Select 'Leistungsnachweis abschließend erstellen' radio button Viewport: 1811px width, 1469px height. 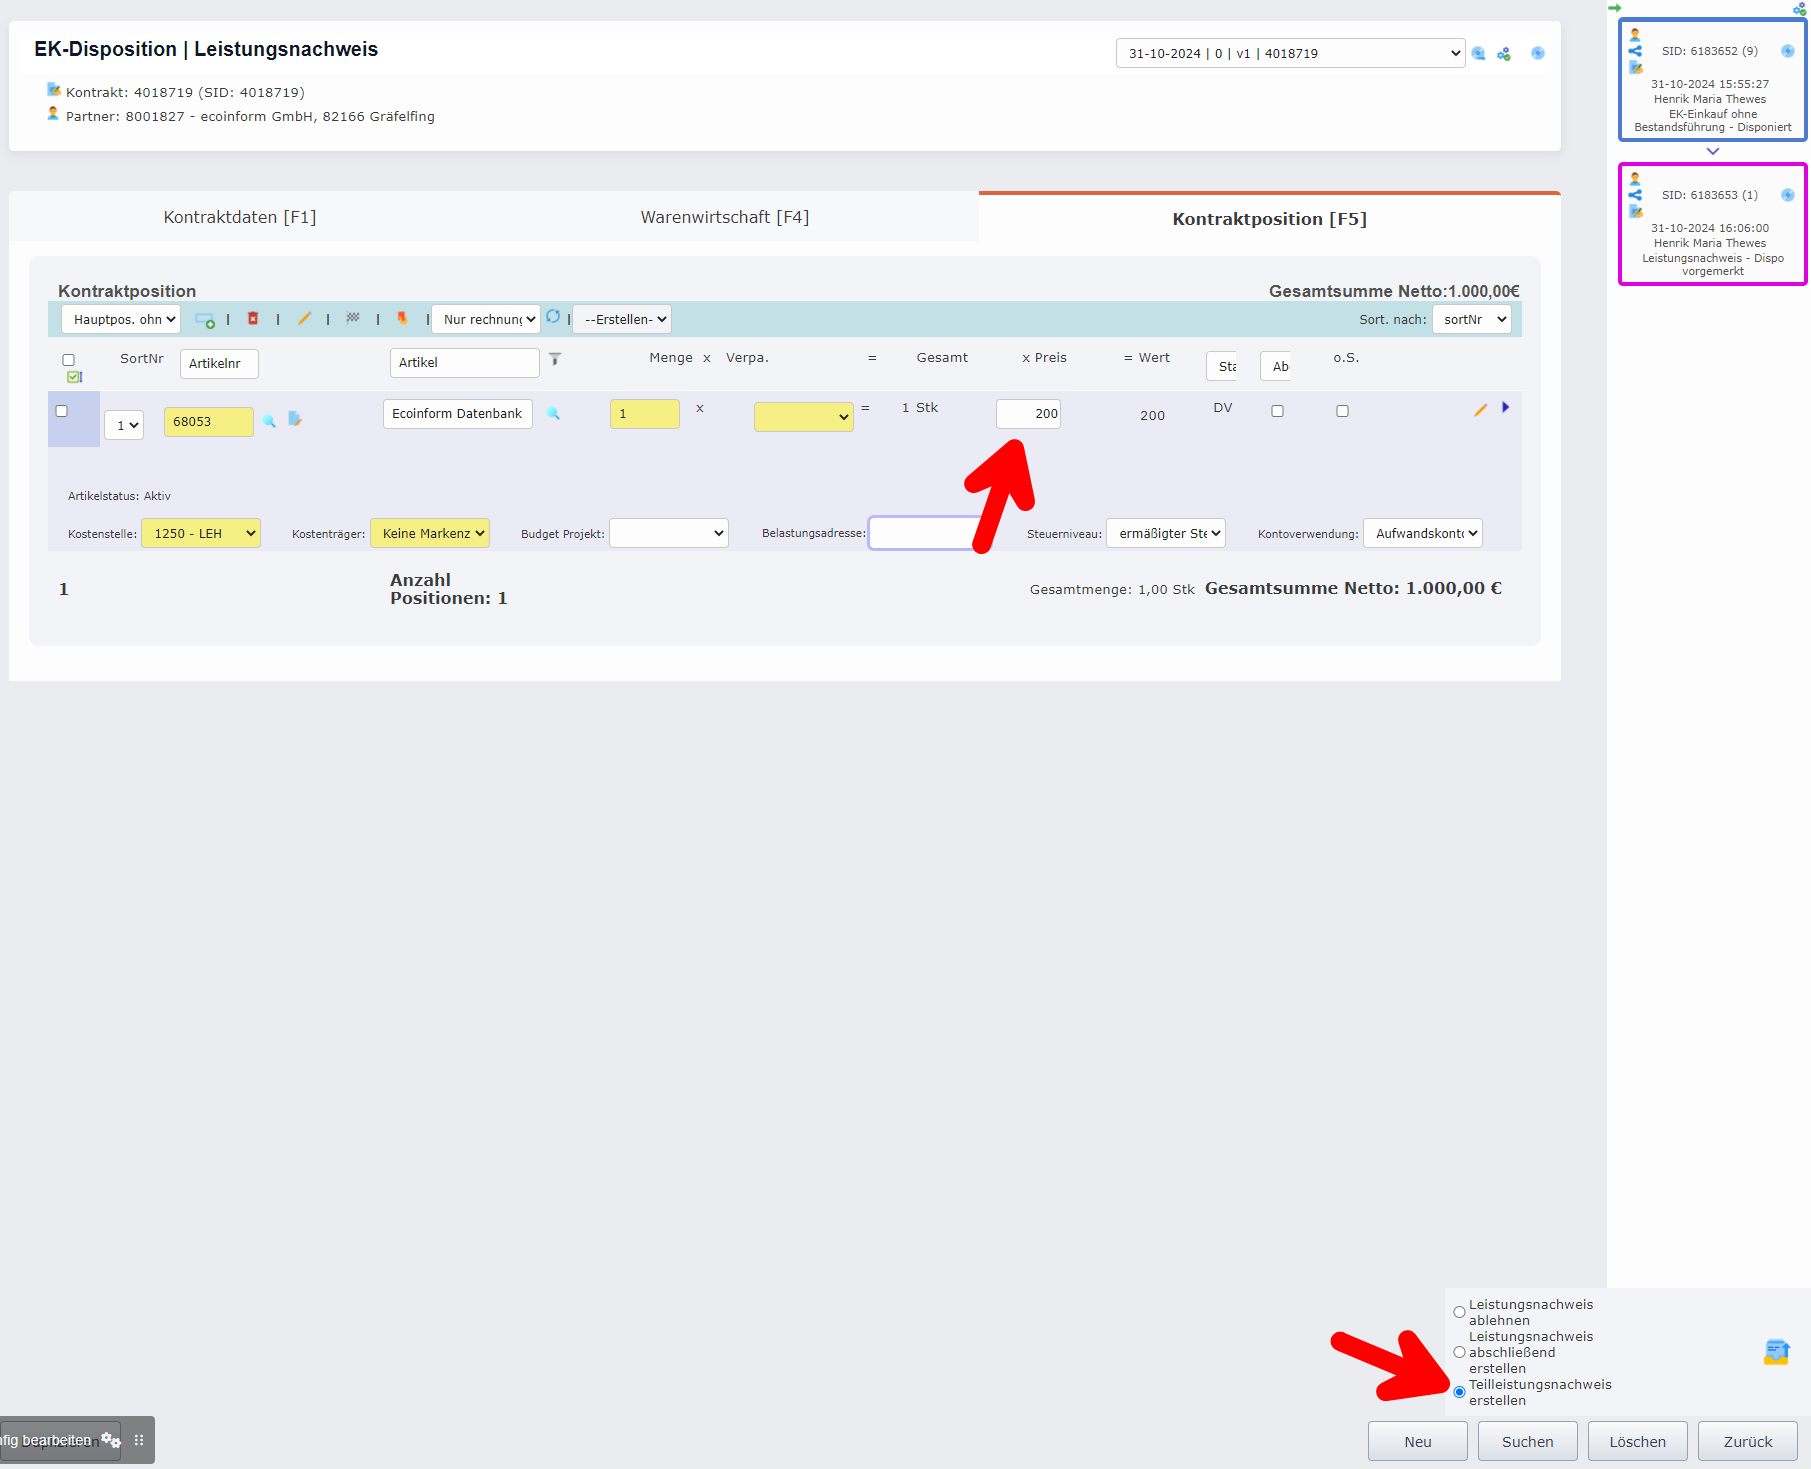pos(1459,1352)
